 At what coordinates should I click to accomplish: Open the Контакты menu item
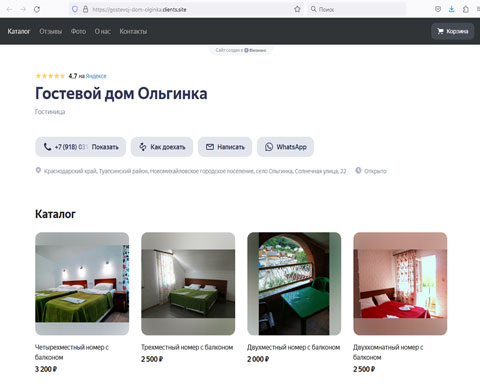[133, 31]
